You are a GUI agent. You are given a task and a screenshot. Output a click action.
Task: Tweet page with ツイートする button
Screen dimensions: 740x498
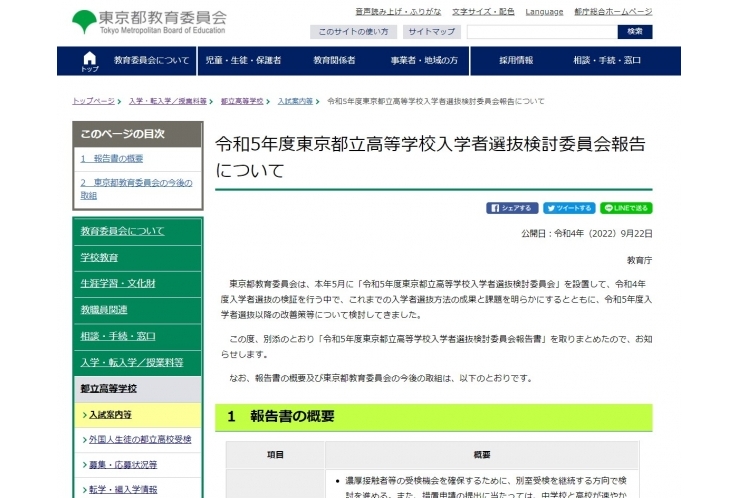point(569,208)
